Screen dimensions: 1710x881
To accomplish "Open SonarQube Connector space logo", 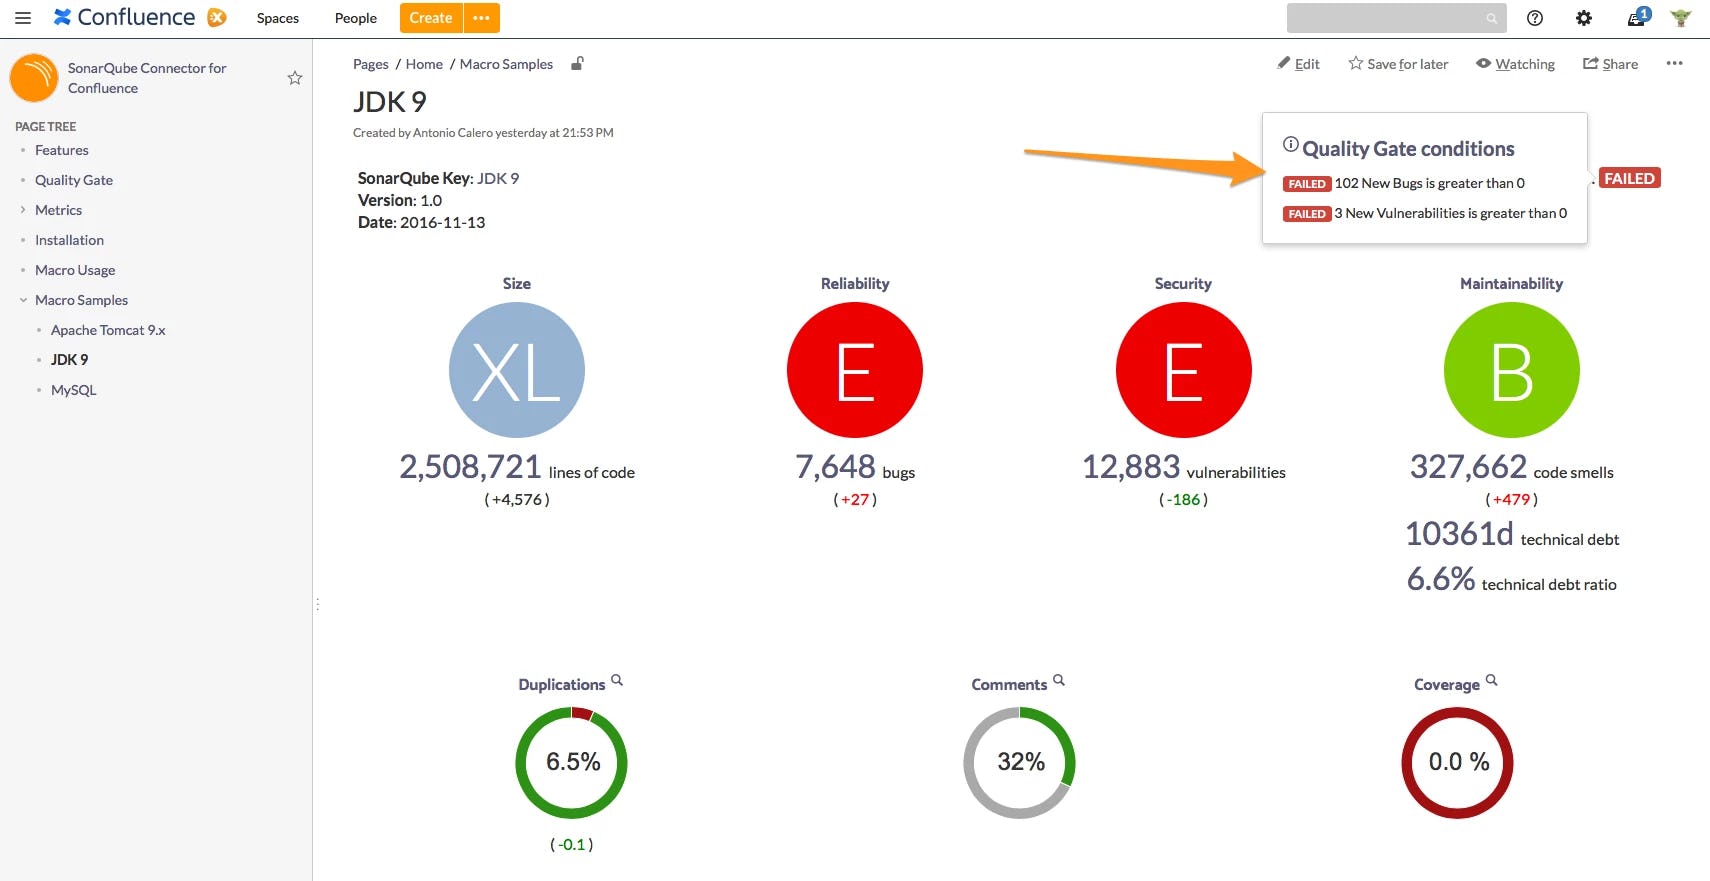I will pos(34,78).
